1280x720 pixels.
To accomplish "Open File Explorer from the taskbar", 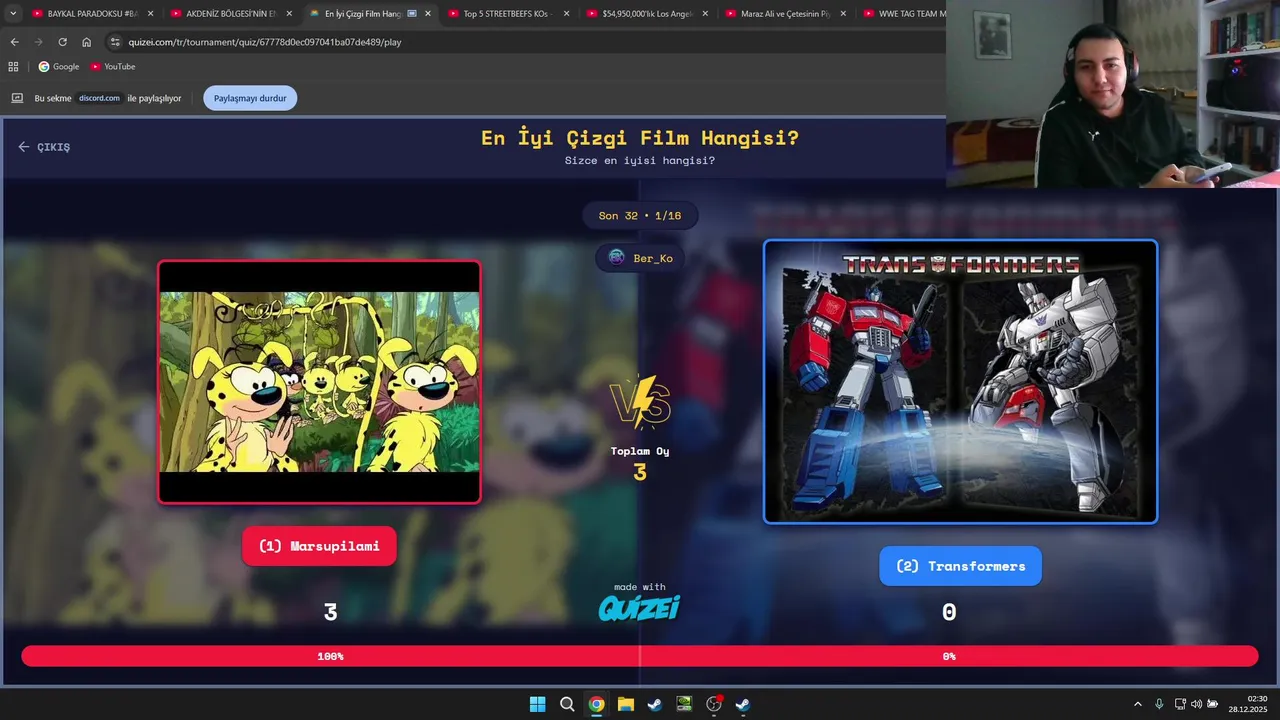I will tap(625, 704).
